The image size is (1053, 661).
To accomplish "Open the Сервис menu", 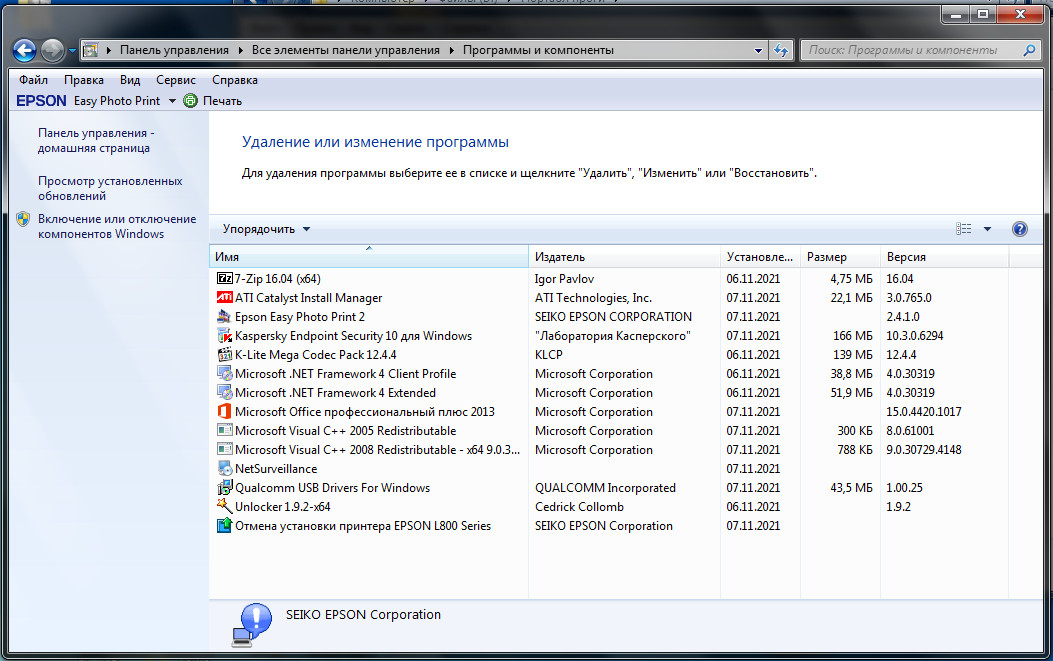I will pyautogui.click(x=176, y=80).
